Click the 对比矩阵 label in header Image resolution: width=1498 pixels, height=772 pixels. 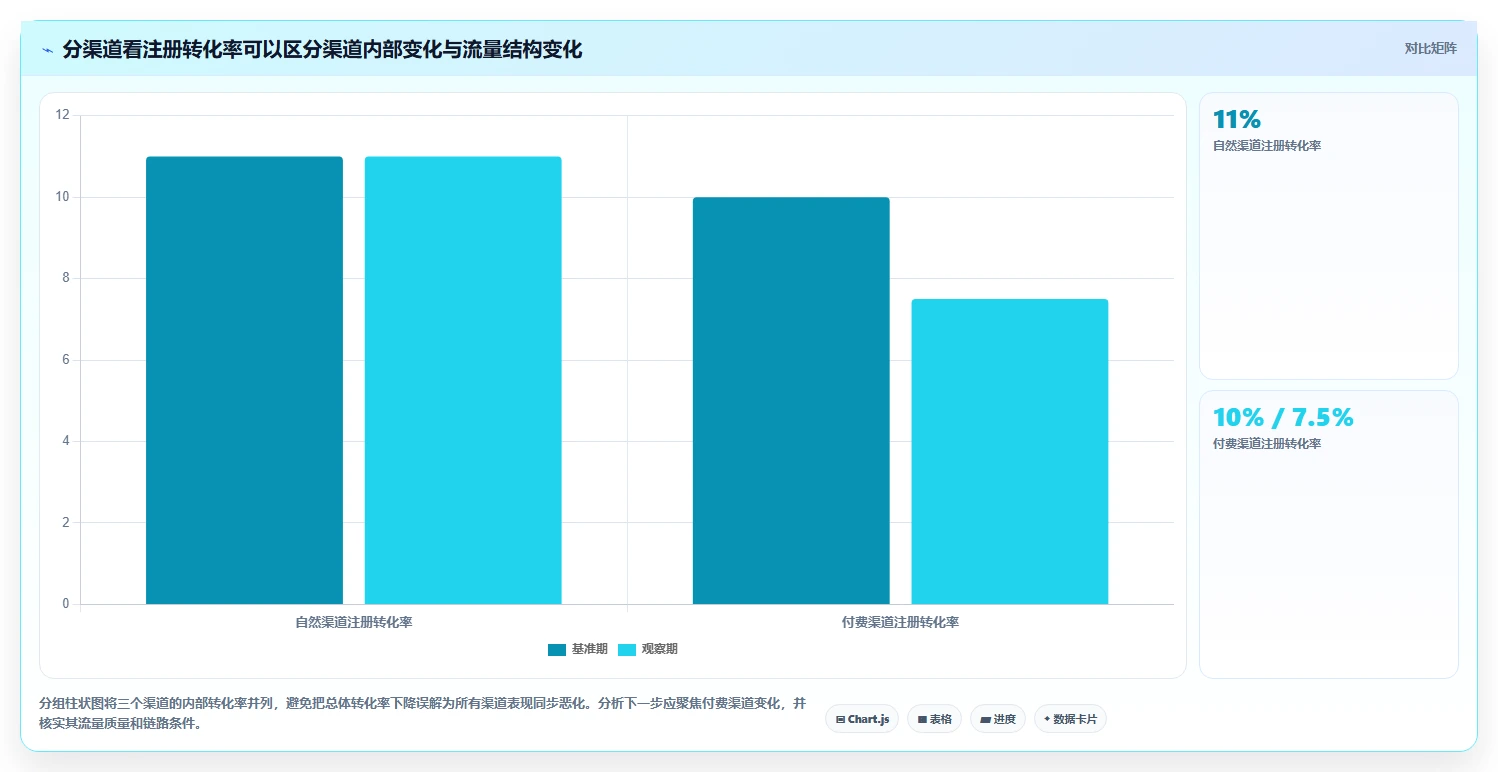tap(1431, 48)
